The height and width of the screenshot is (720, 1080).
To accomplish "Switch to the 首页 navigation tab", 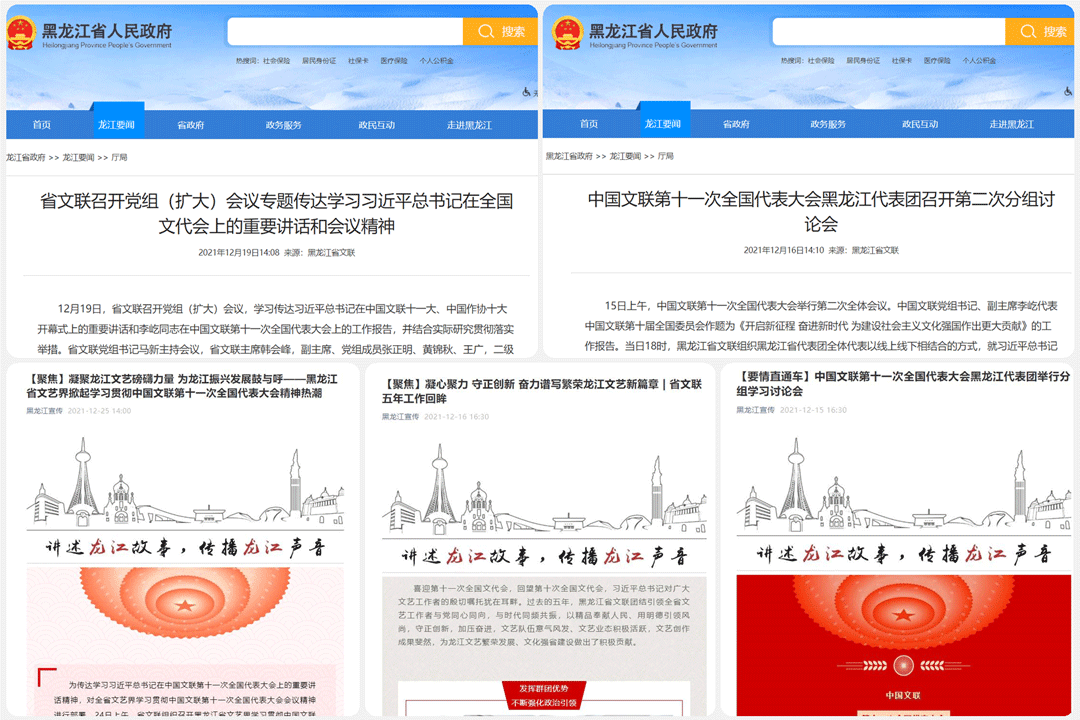I will (x=41, y=123).
